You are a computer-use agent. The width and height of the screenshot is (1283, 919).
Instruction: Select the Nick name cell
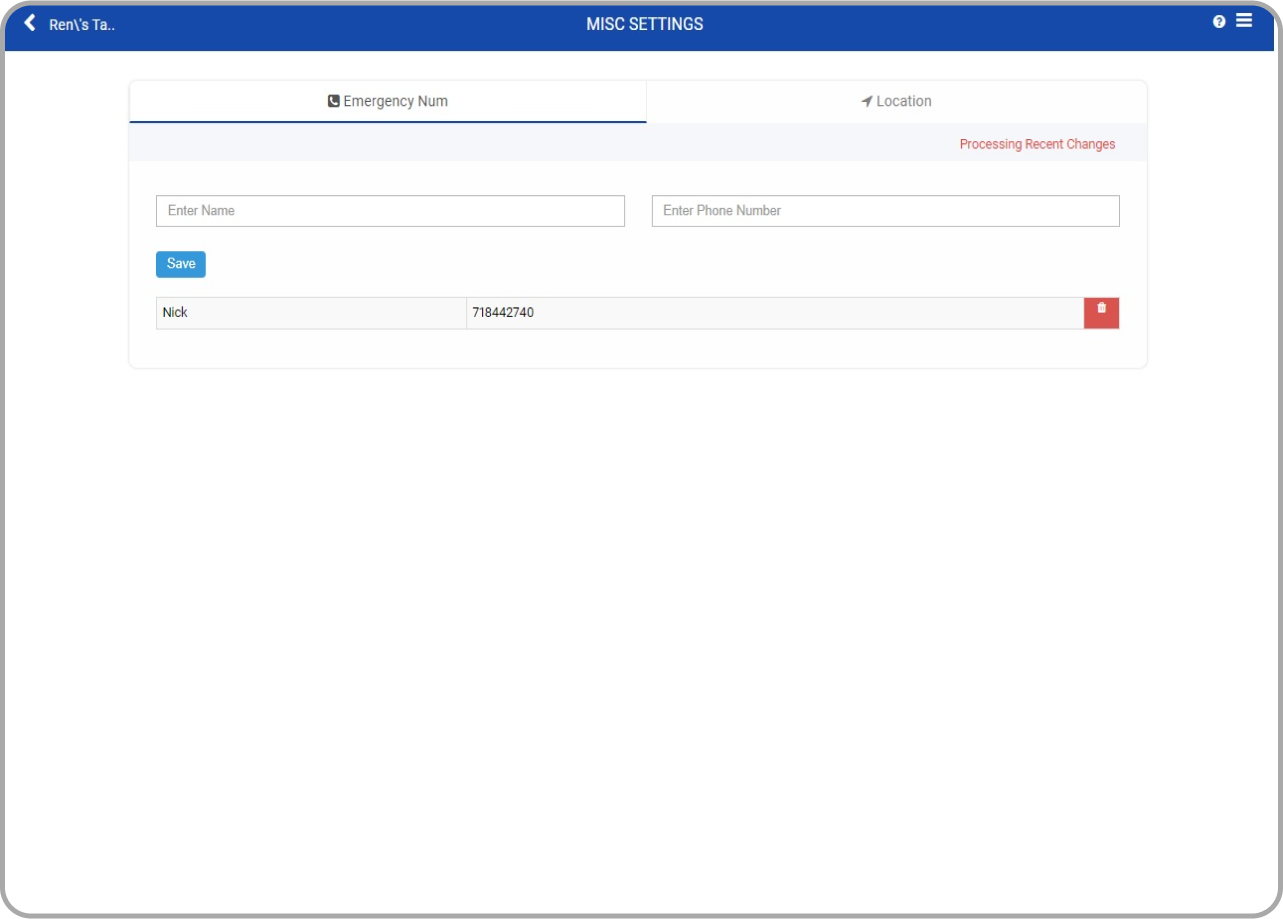pyautogui.click(x=311, y=313)
